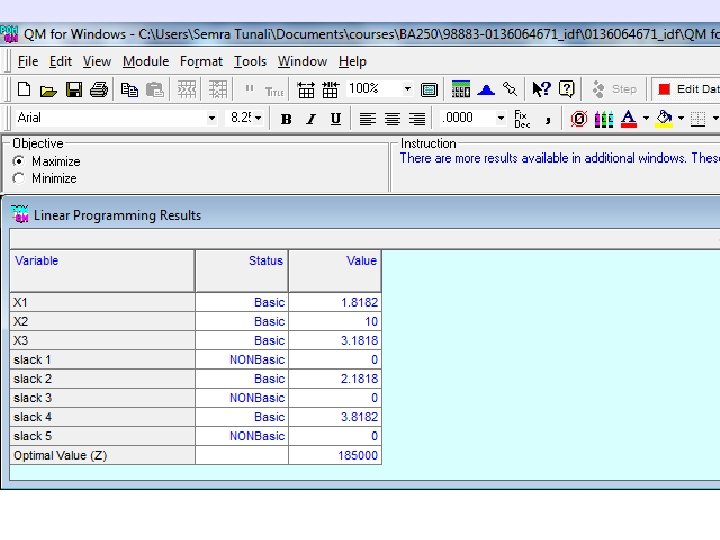Click the Edit Data button
The image size is (720, 540).
coord(687,89)
